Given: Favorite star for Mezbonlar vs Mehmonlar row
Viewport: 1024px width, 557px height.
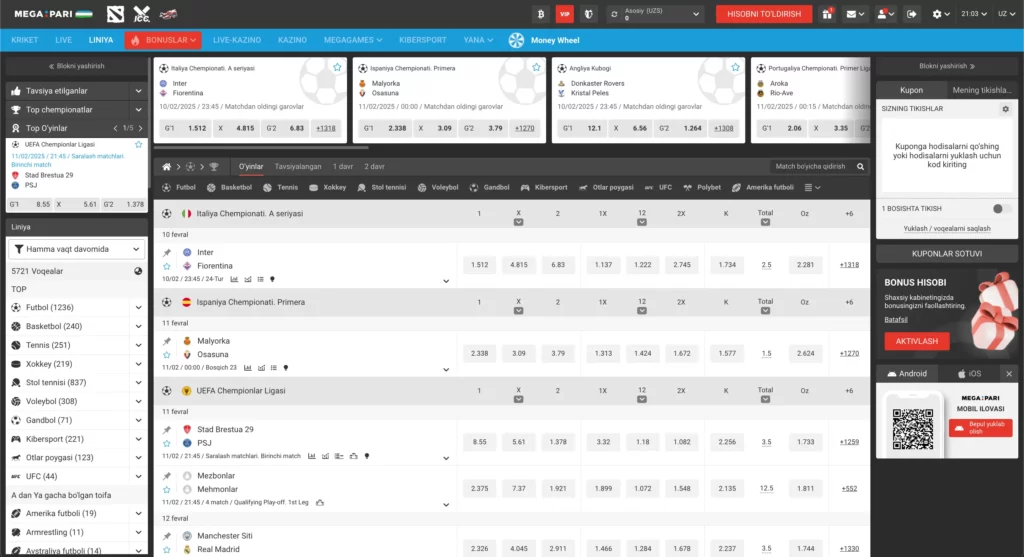Looking at the screenshot, I should tap(167, 490).
